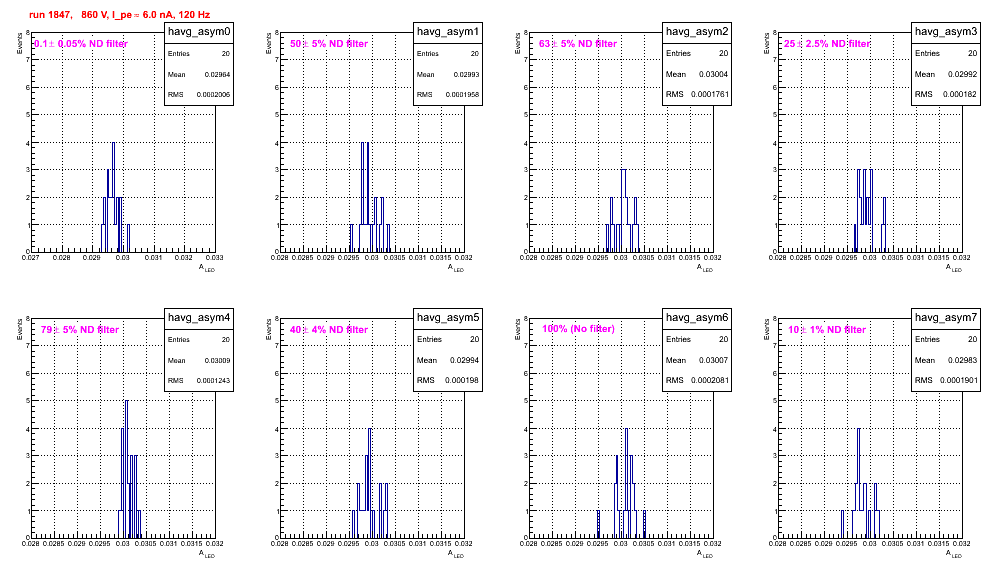This screenshot has height=572, width=996.
Task: Select the havg_asym4 stats box title
Action: tap(199, 317)
